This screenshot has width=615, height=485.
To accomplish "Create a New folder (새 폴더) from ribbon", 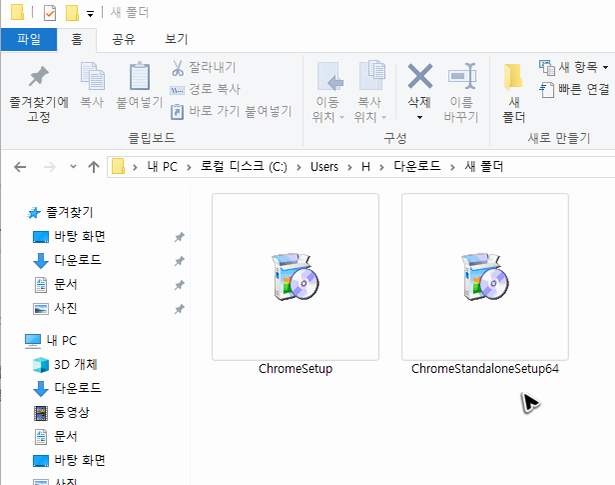I will pos(513,93).
